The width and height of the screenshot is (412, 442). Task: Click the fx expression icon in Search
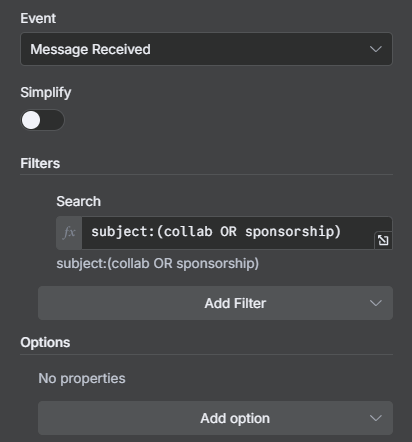click(69, 233)
